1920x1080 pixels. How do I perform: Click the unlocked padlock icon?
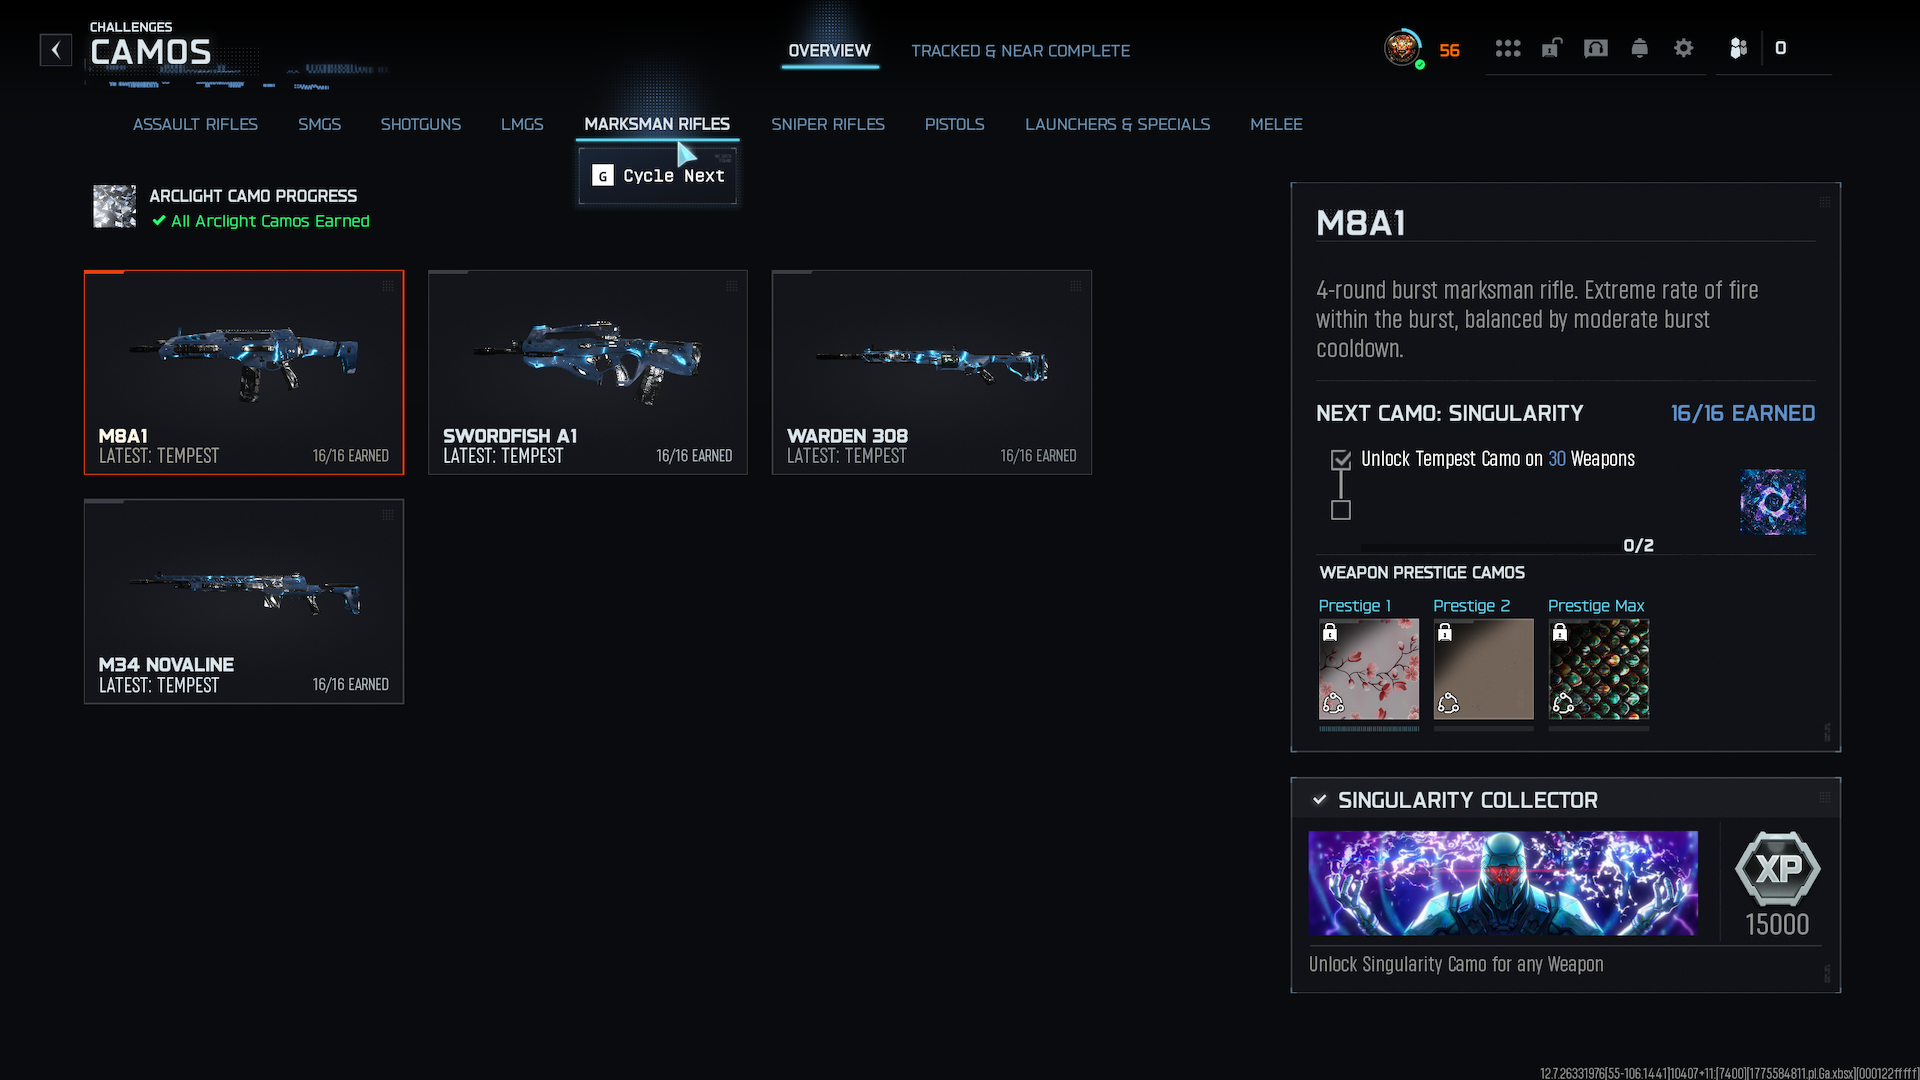click(1551, 48)
